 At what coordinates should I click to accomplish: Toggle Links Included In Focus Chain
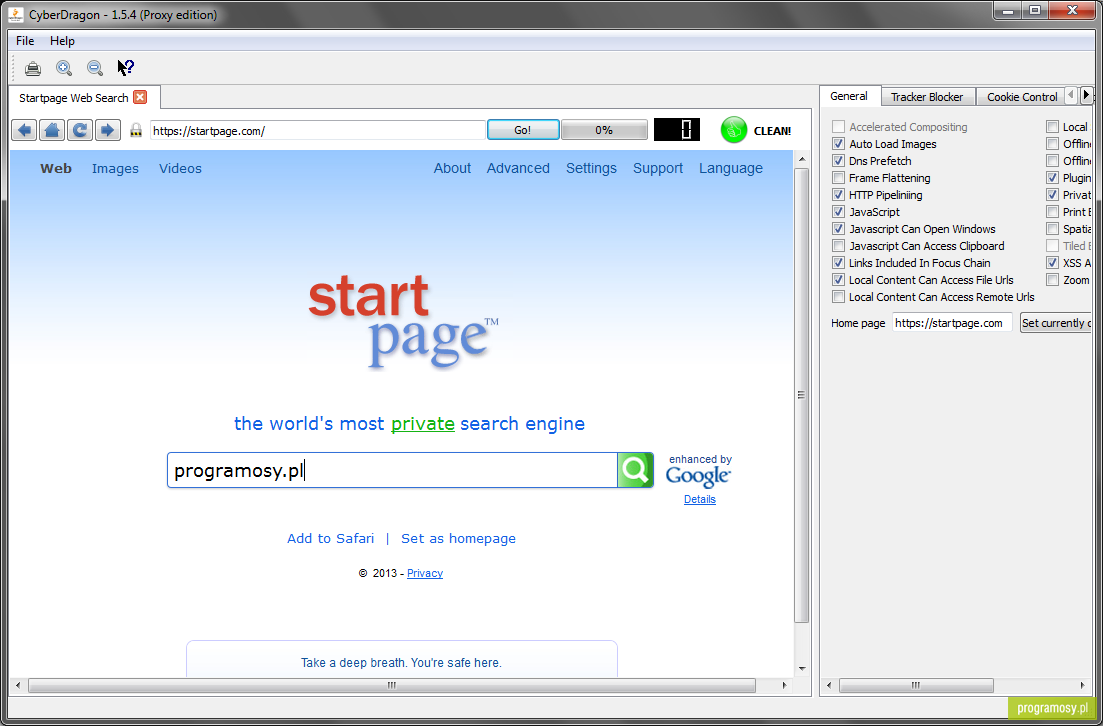[x=838, y=262]
